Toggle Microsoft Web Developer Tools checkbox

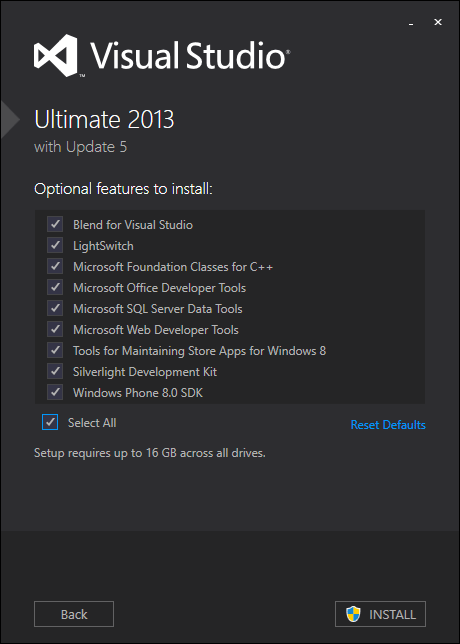tap(55, 329)
